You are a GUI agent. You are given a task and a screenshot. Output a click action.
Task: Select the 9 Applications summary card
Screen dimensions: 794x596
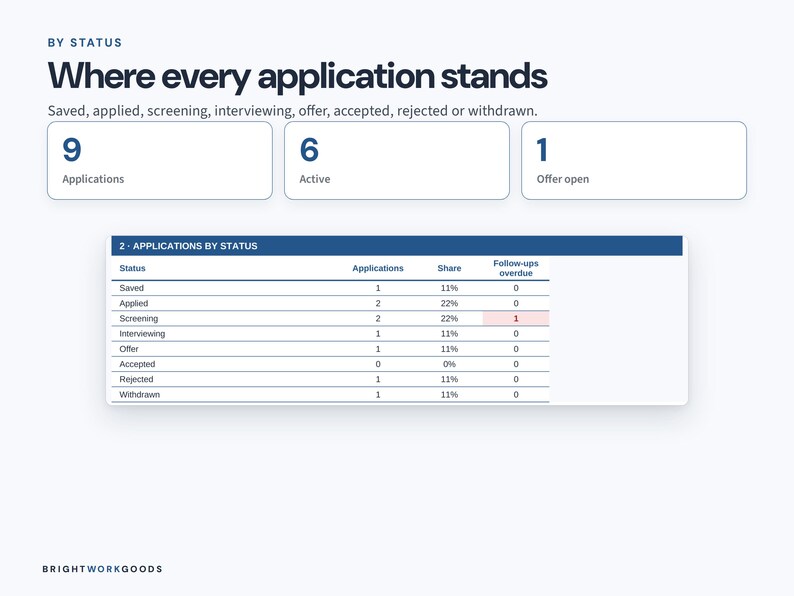coord(160,161)
